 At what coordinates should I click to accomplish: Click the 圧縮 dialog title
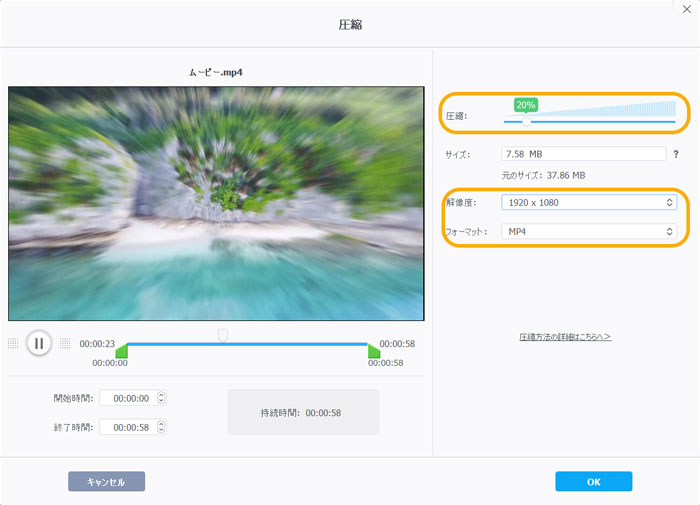tap(350, 25)
